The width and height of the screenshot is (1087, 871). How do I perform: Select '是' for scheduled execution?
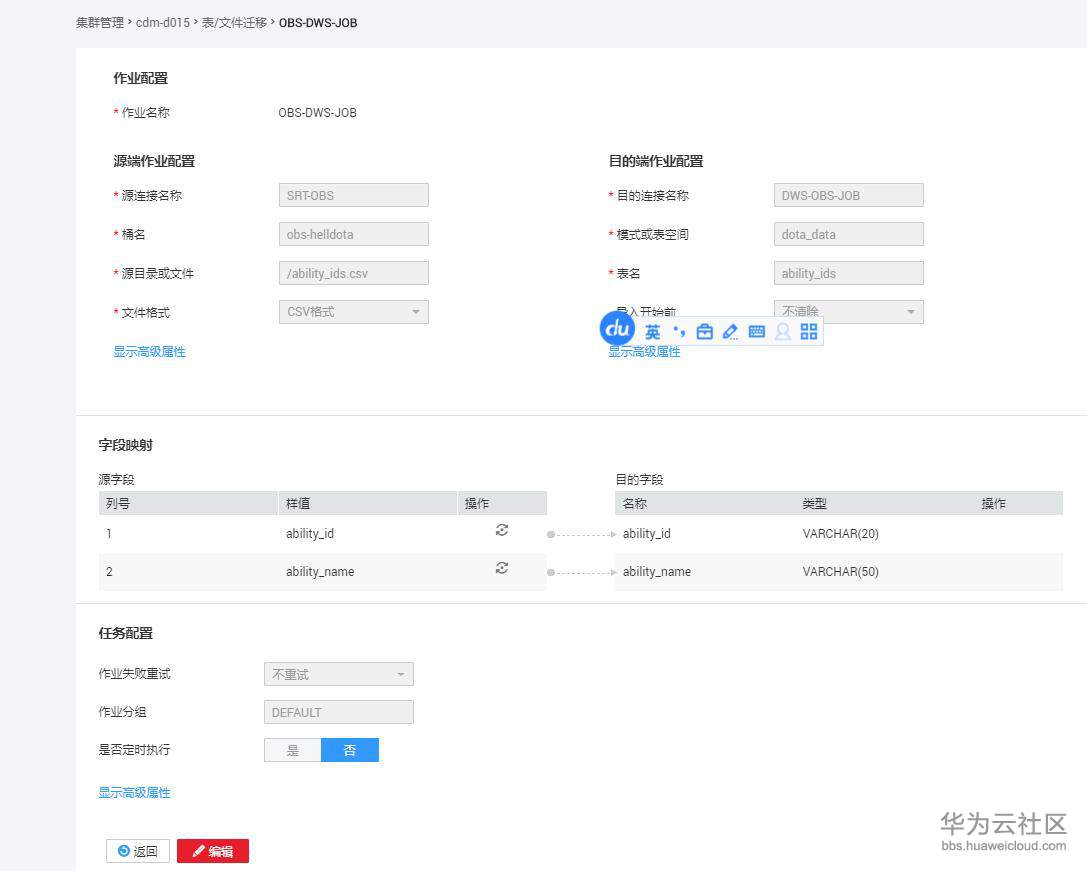click(293, 750)
